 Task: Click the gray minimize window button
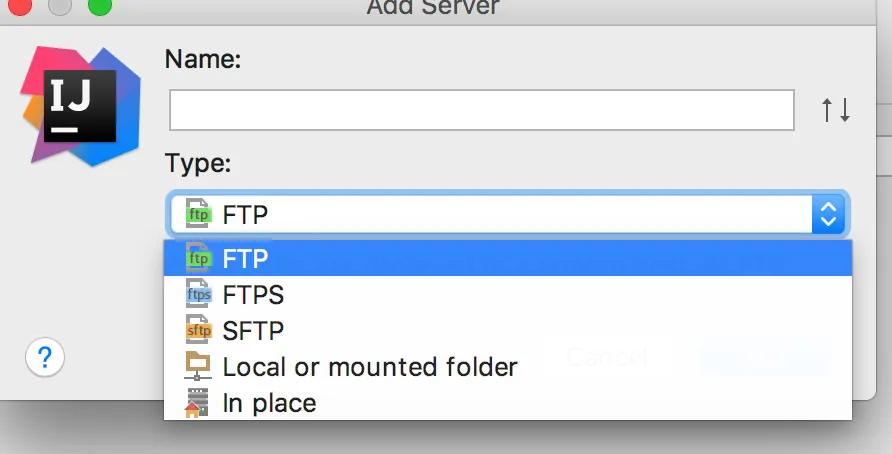click(x=55, y=8)
